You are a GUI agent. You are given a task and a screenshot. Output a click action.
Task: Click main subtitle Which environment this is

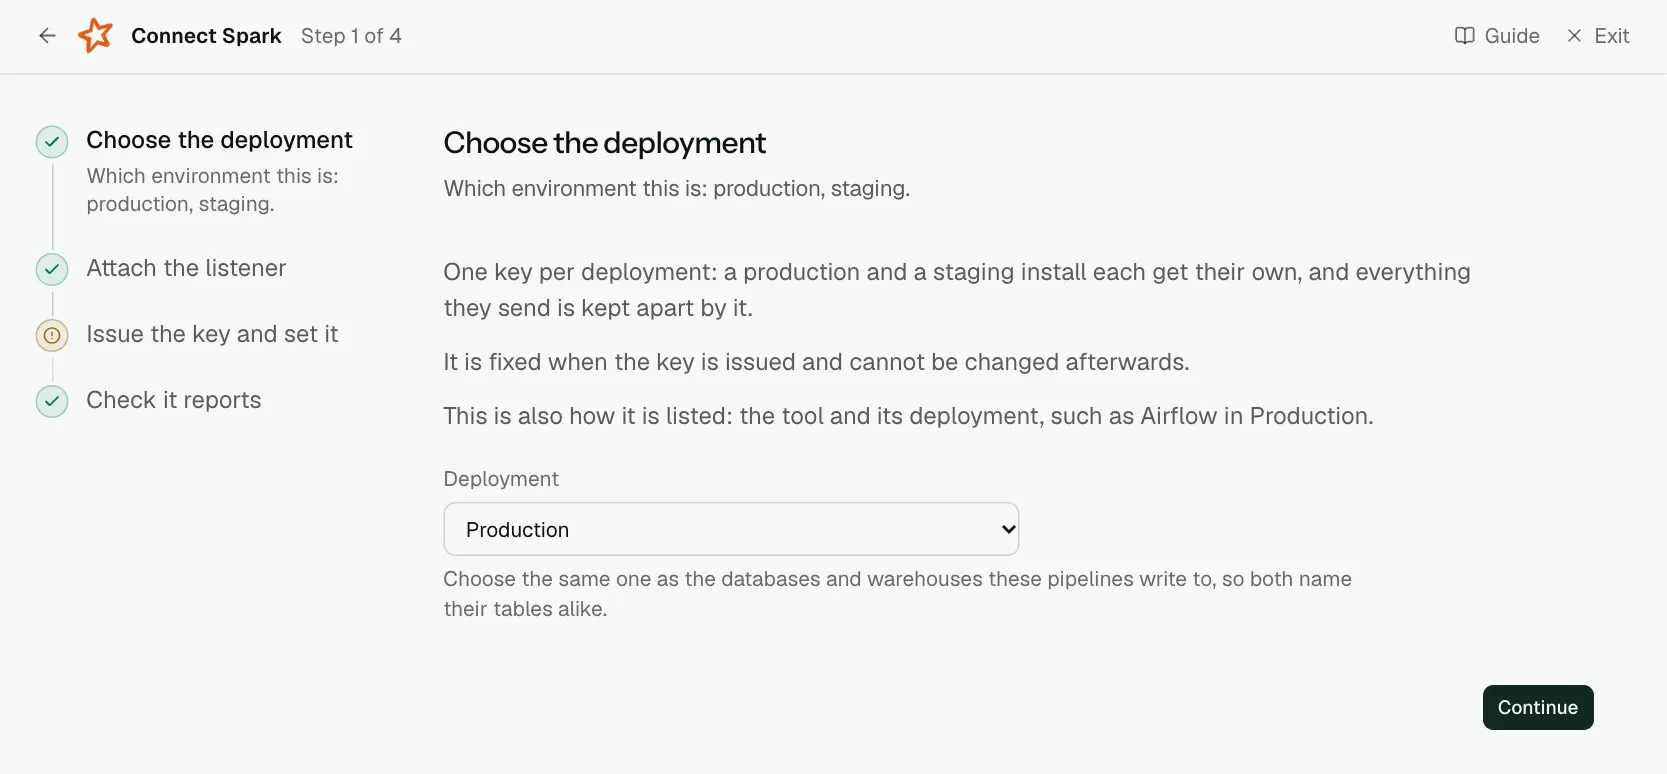click(677, 189)
